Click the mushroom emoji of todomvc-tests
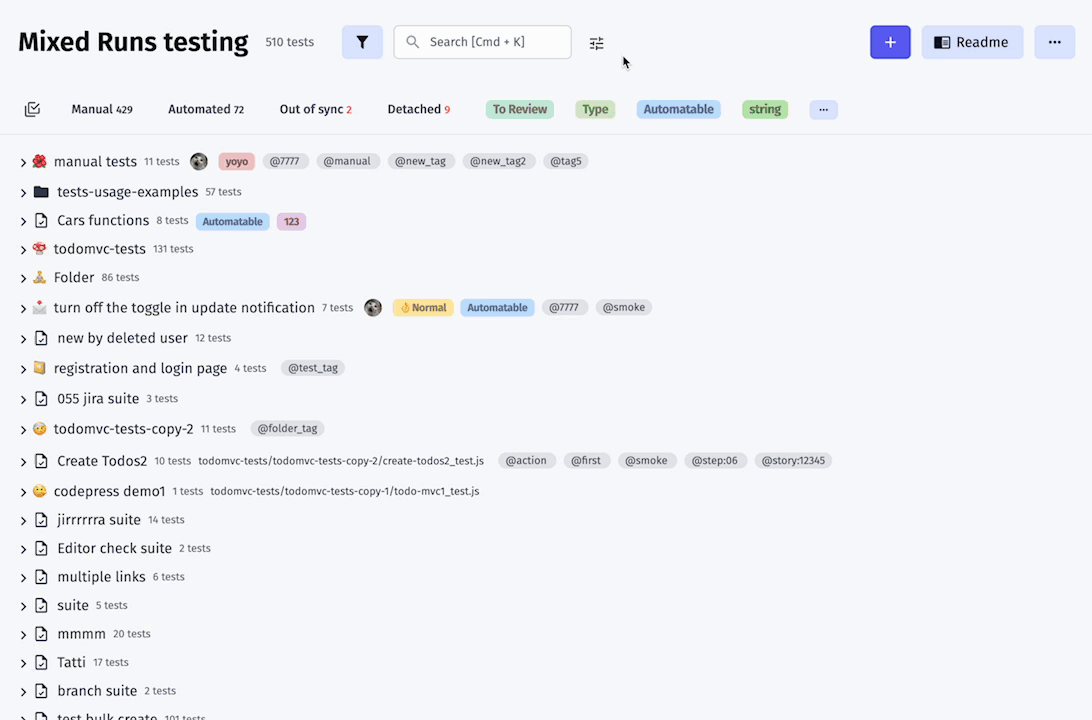 [40, 249]
